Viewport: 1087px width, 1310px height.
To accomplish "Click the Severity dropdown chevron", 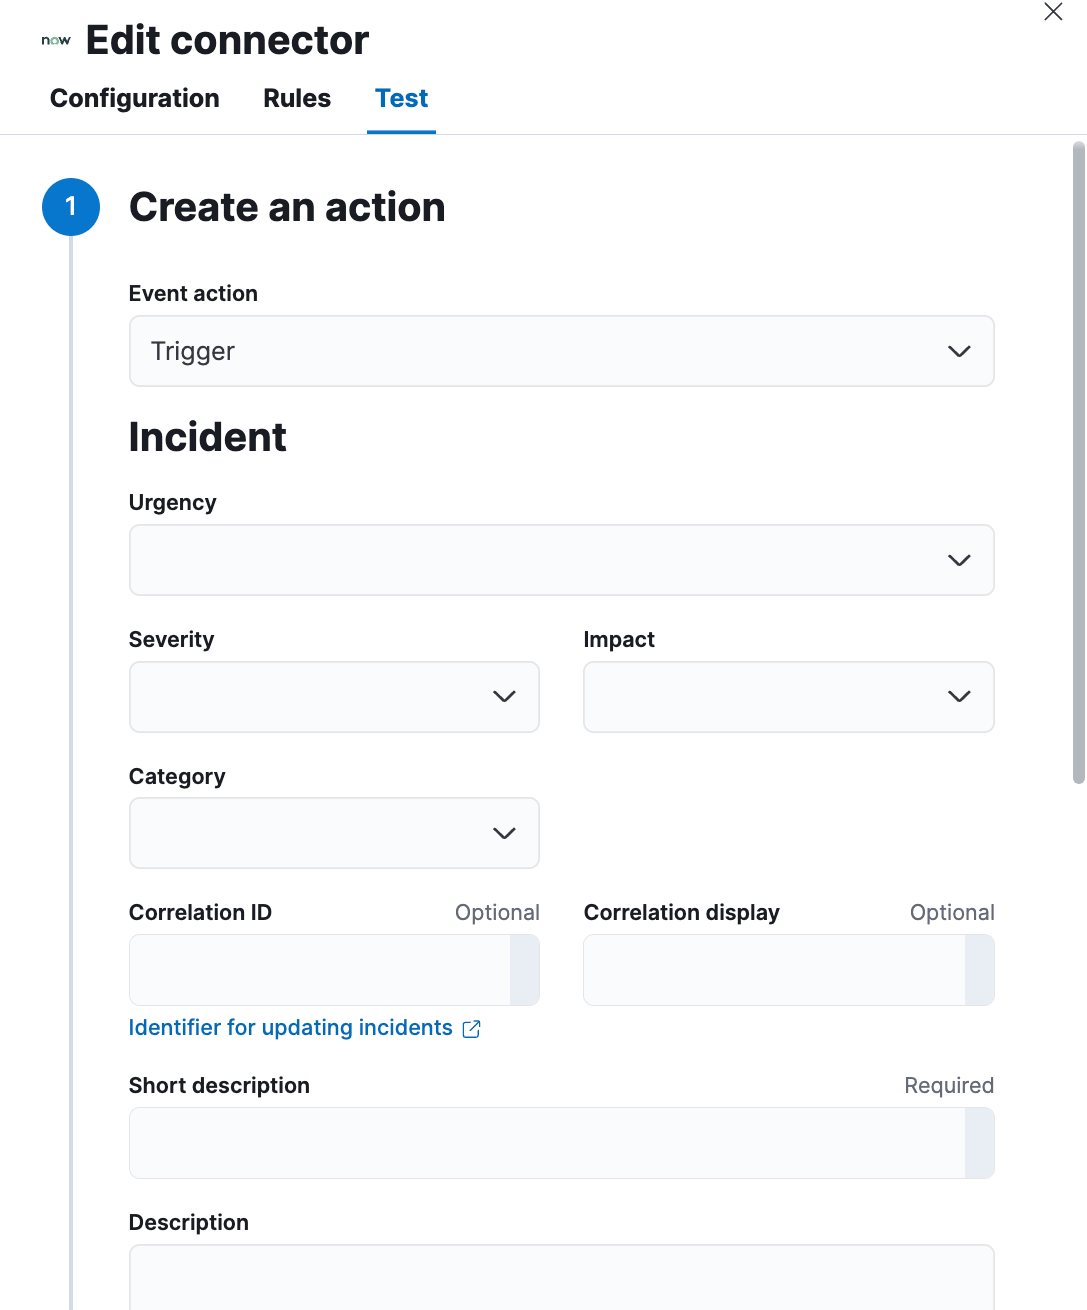I will click(504, 697).
